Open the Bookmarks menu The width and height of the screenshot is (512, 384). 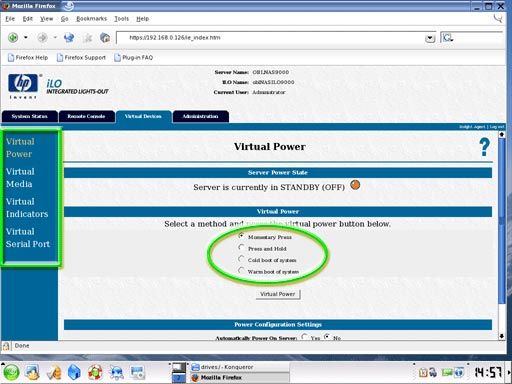91,19
